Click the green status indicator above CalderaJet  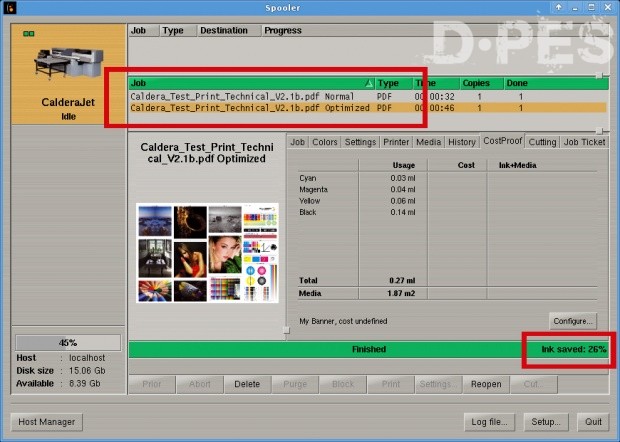[28, 34]
